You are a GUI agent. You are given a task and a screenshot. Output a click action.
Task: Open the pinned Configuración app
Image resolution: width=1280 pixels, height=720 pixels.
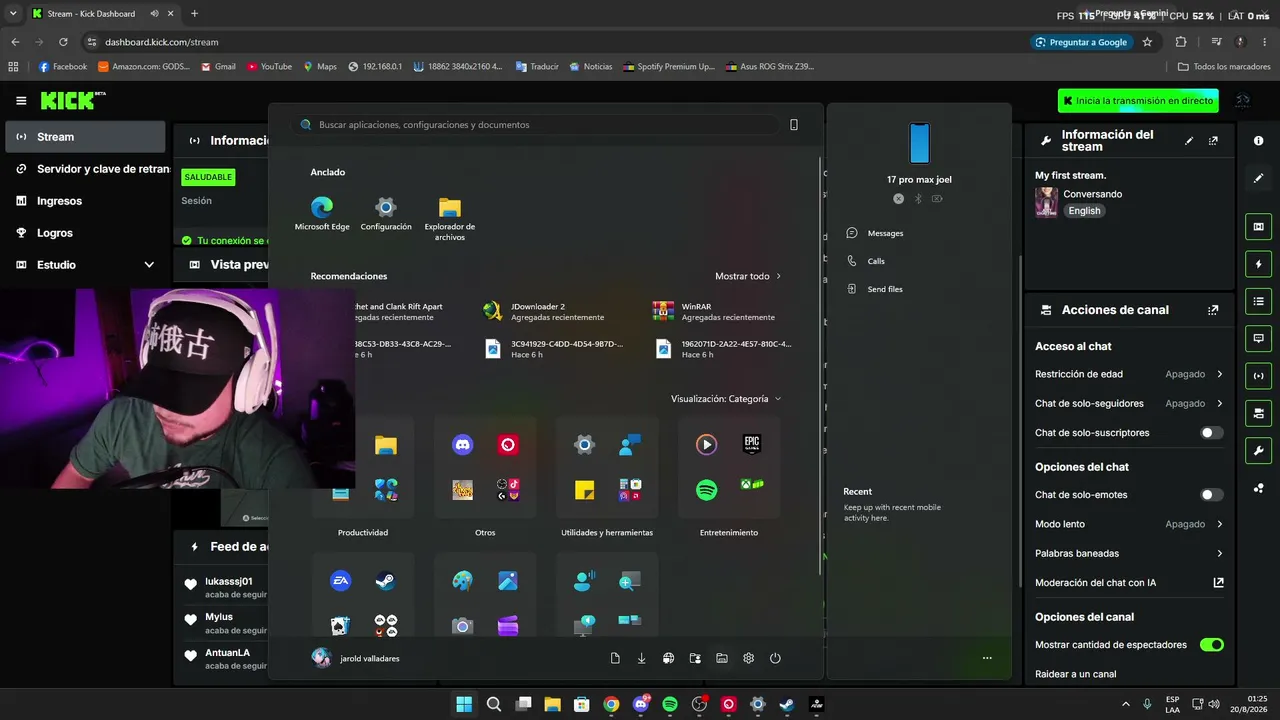(x=386, y=214)
